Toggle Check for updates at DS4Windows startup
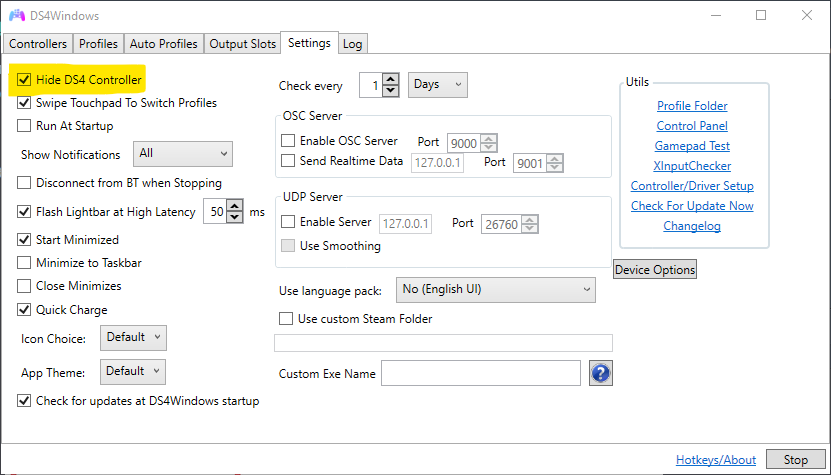 click(x=24, y=401)
